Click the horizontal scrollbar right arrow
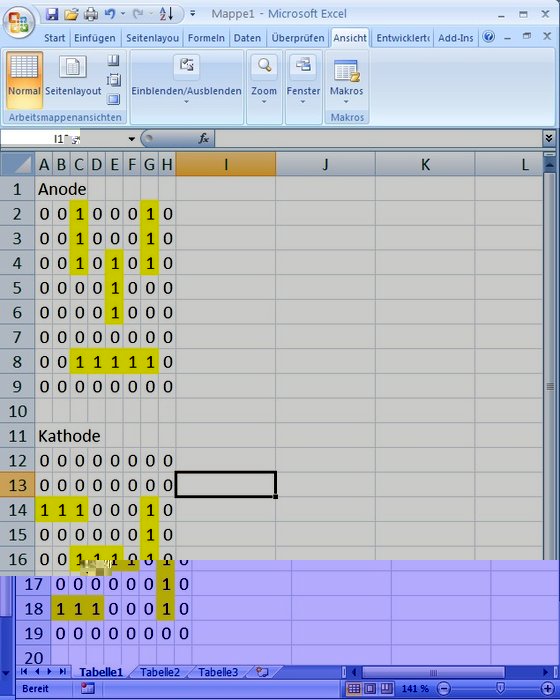 (x=545, y=672)
